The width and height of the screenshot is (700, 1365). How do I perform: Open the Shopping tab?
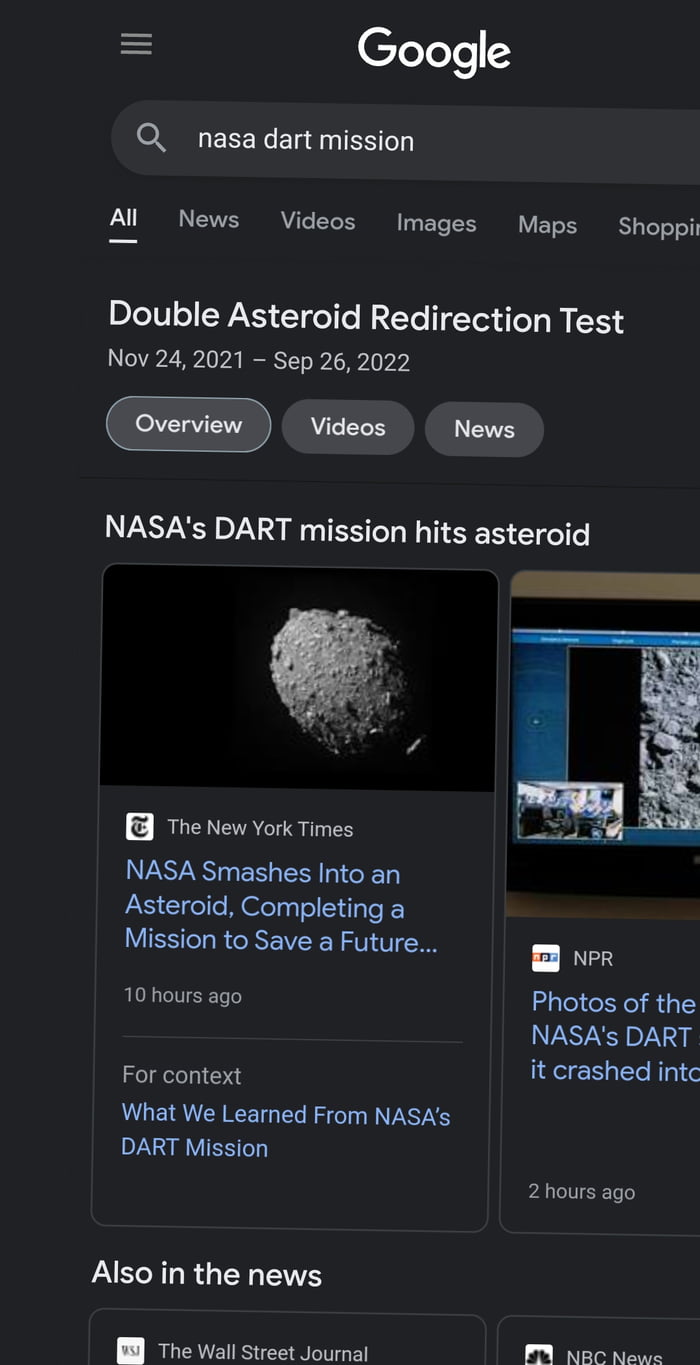coord(658,226)
